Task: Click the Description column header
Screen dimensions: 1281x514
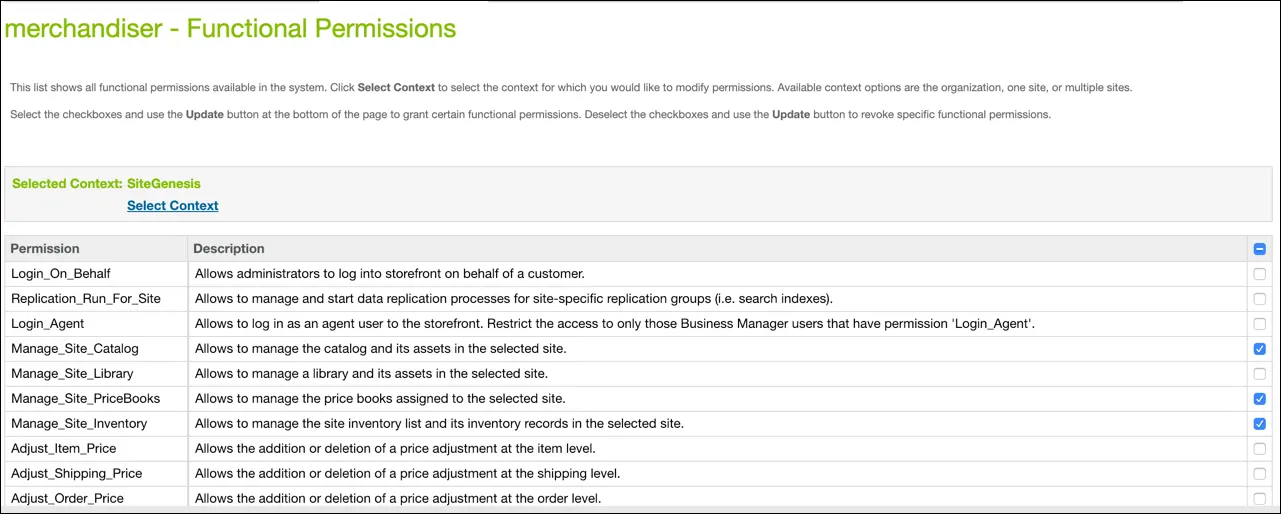Action: pos(229,249)
